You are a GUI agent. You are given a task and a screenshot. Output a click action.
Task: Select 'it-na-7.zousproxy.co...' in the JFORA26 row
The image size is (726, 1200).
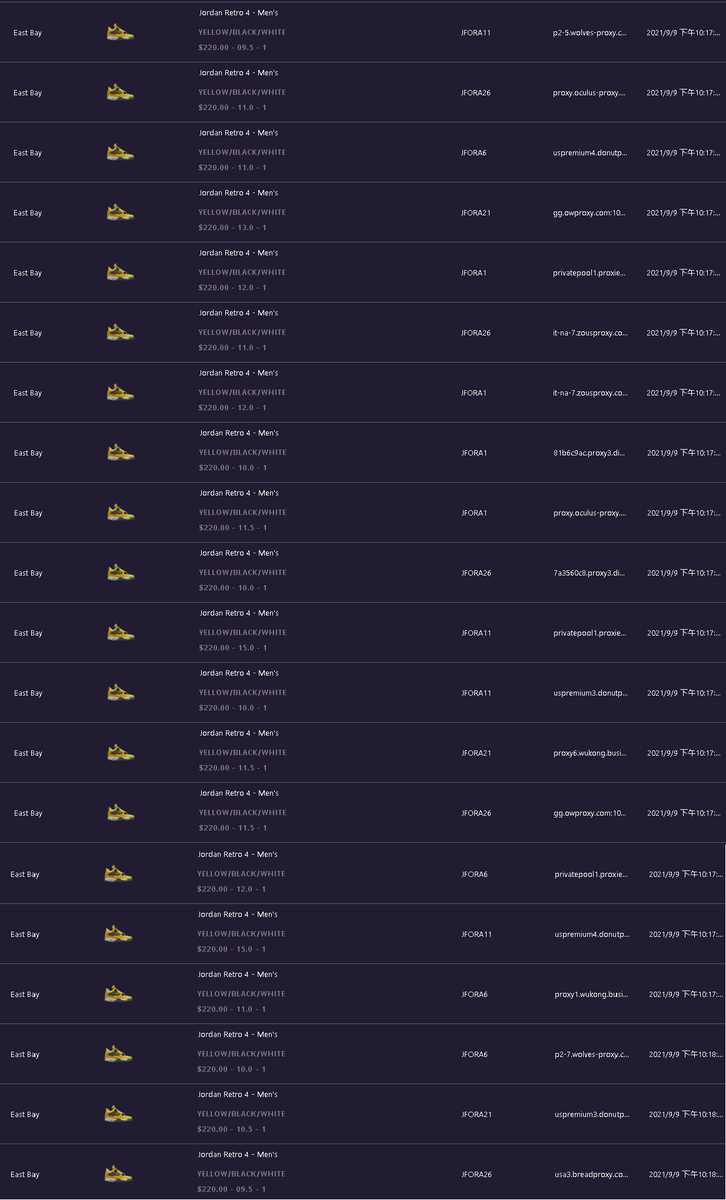point(590,333)
